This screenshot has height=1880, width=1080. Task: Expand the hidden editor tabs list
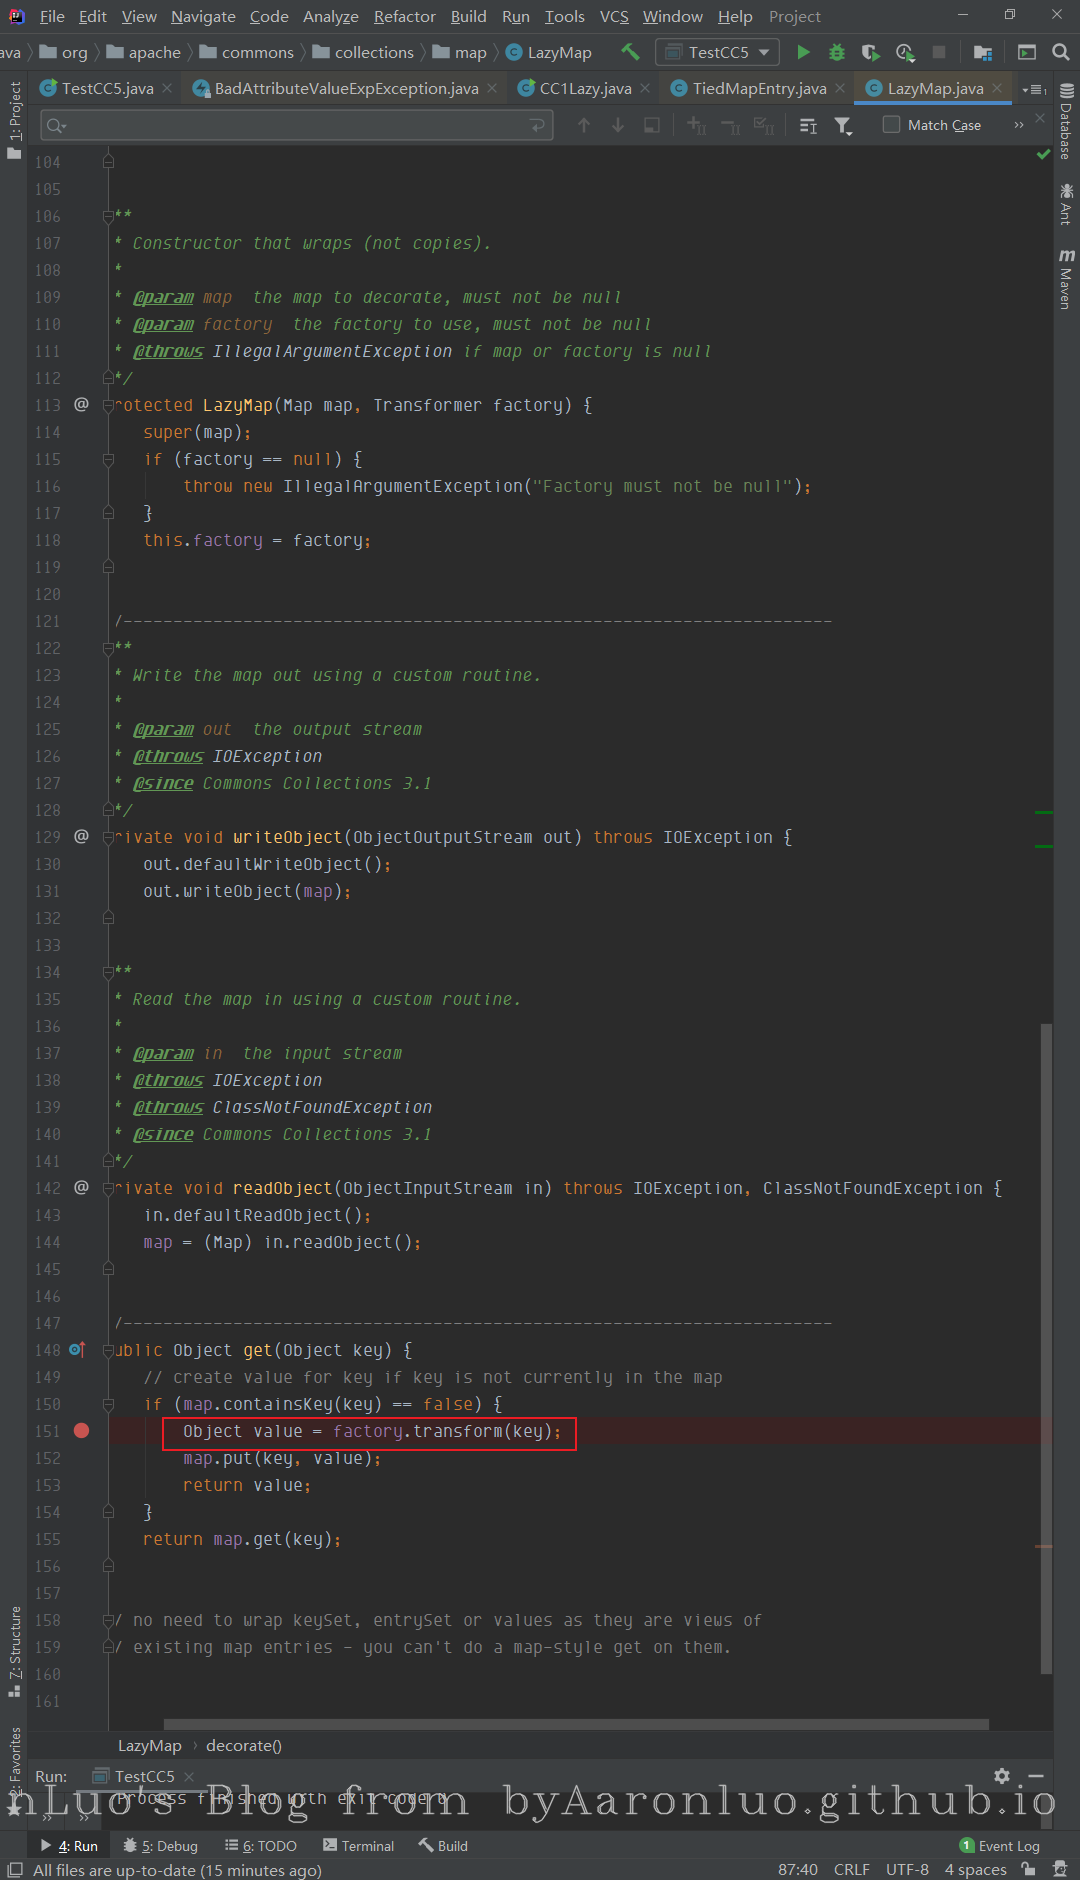[1034, 89]
